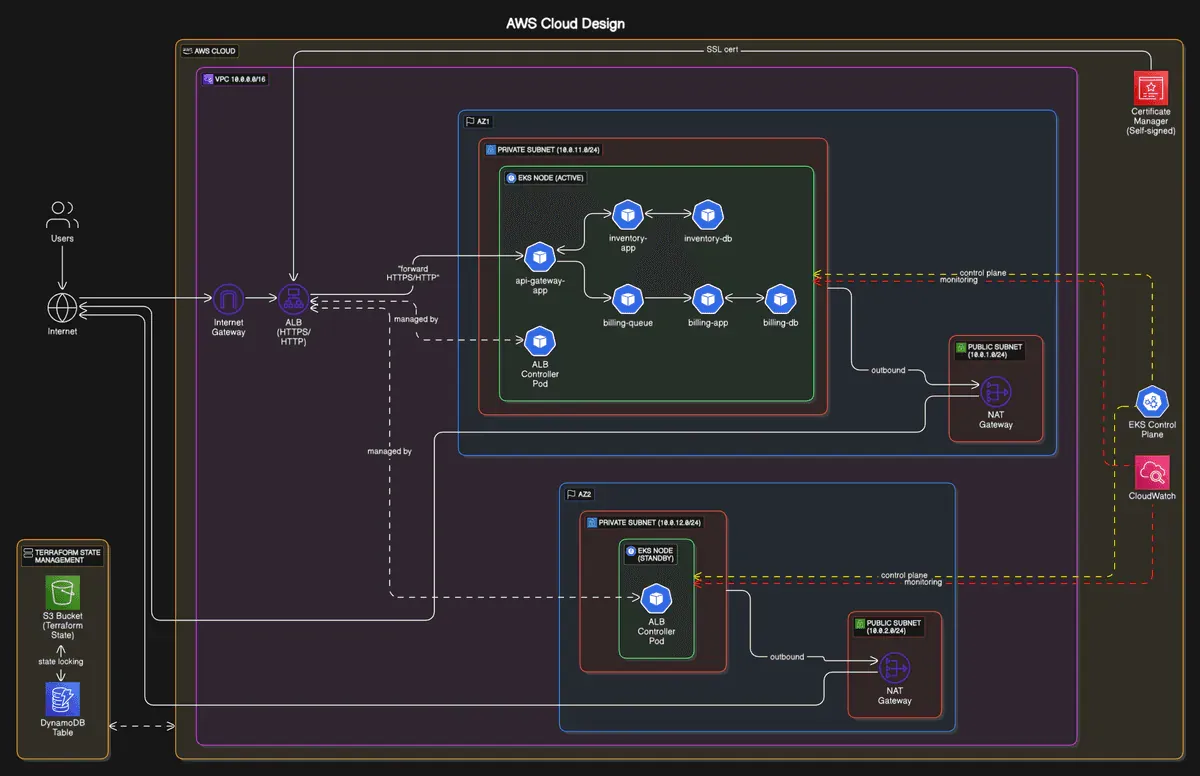This screenshot has height=776, width=1200.
Task: Click the PUBLIC SUBNET (10.0.1.0/24) label
Action: point(988,350)
